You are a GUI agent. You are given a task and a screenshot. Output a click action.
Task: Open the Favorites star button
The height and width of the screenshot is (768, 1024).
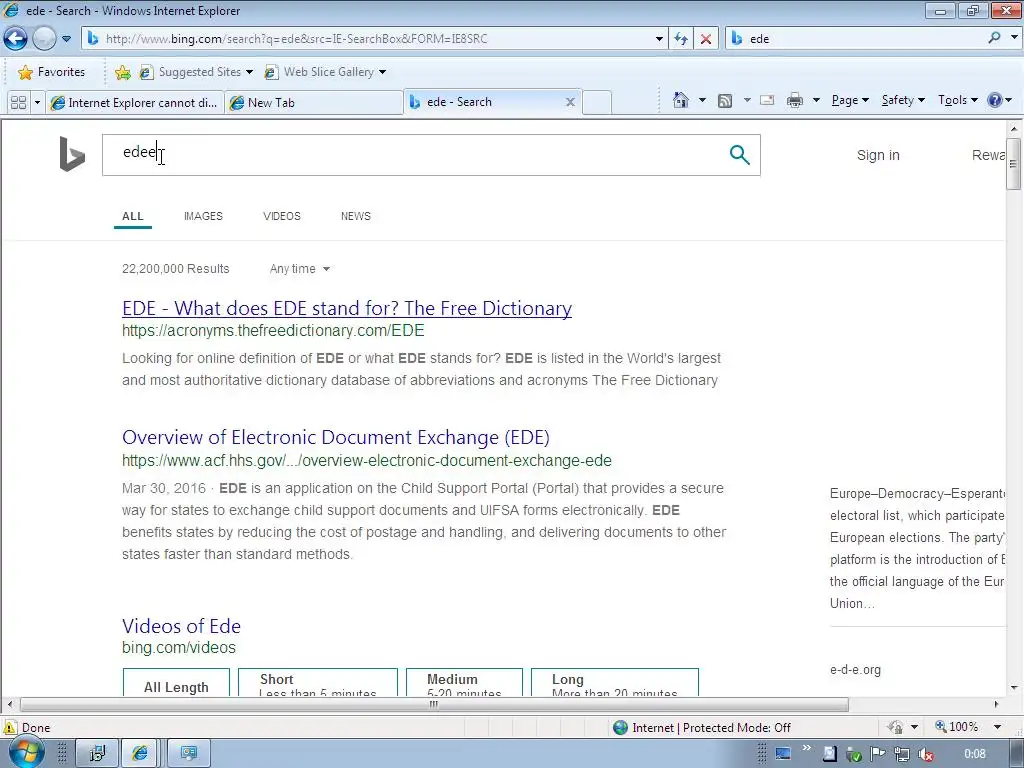52,72
